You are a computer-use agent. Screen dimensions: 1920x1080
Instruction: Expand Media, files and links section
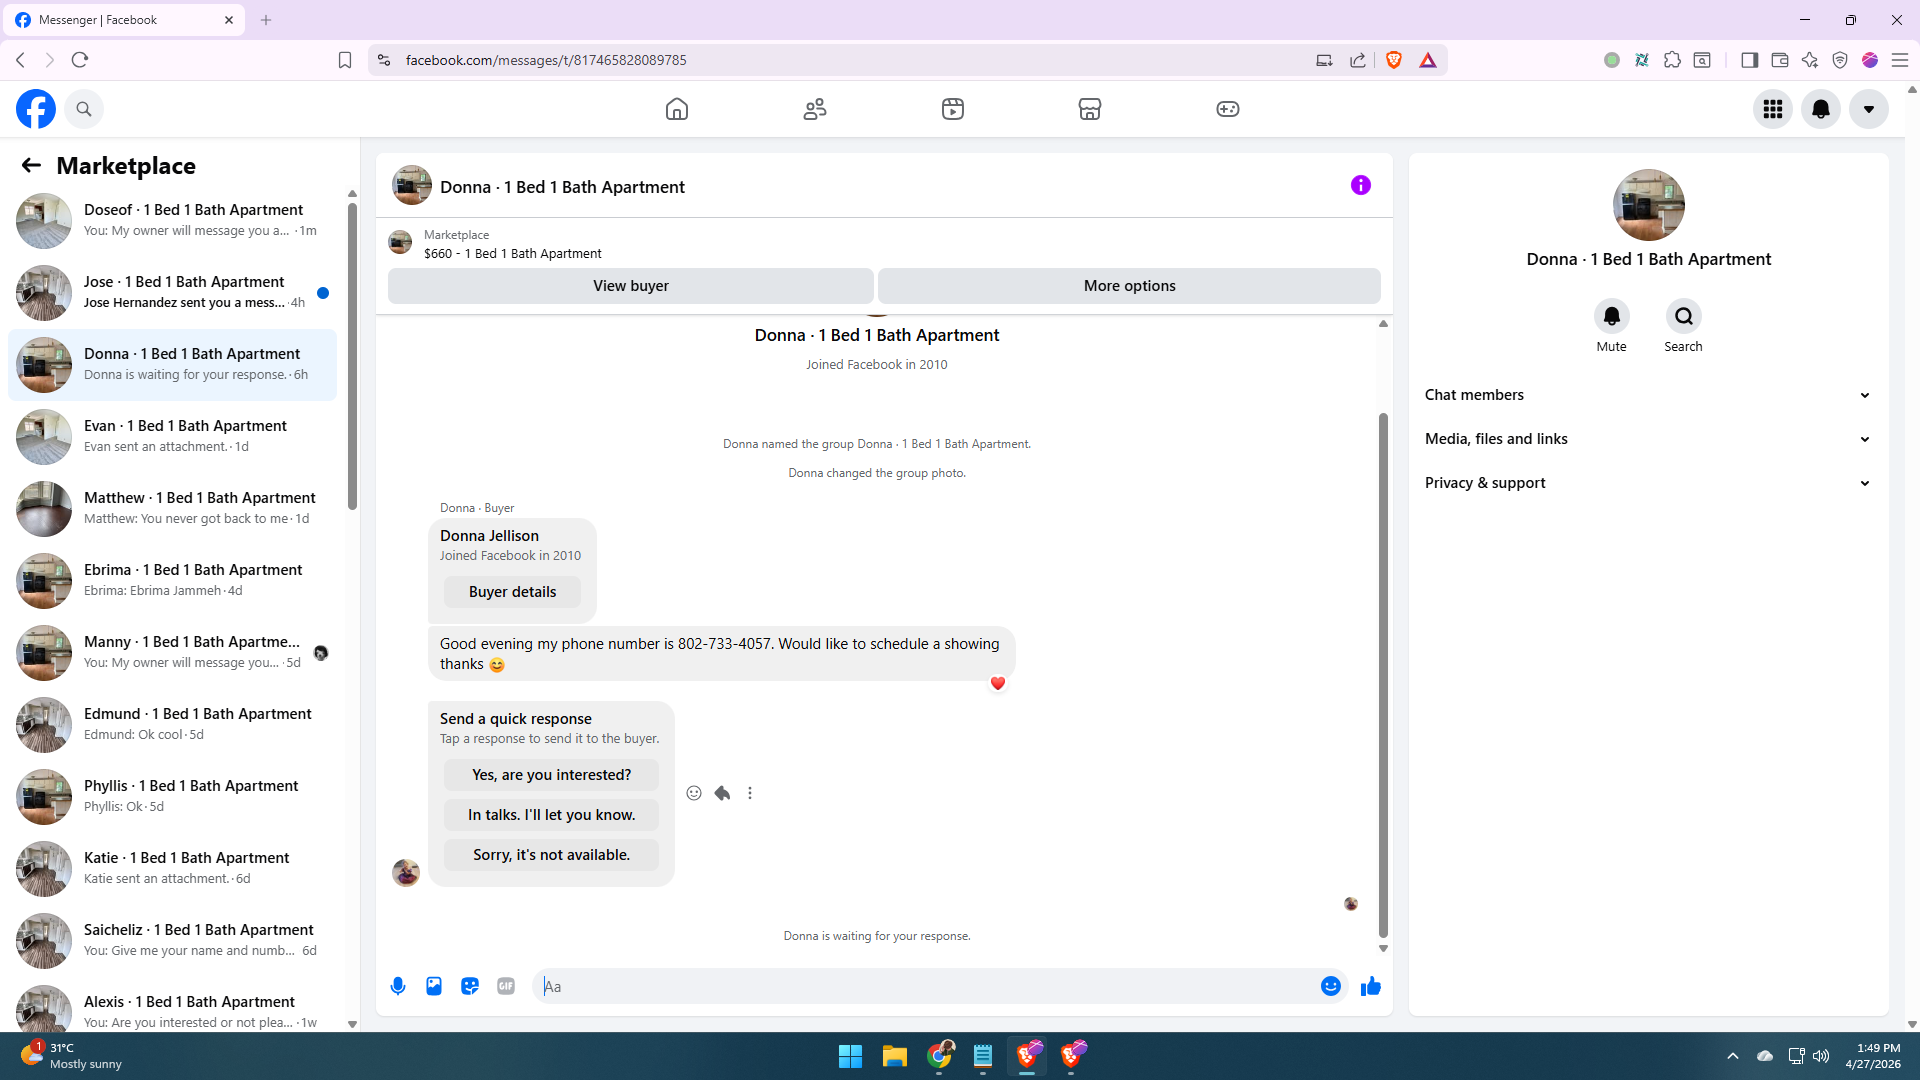point(1649,439)
